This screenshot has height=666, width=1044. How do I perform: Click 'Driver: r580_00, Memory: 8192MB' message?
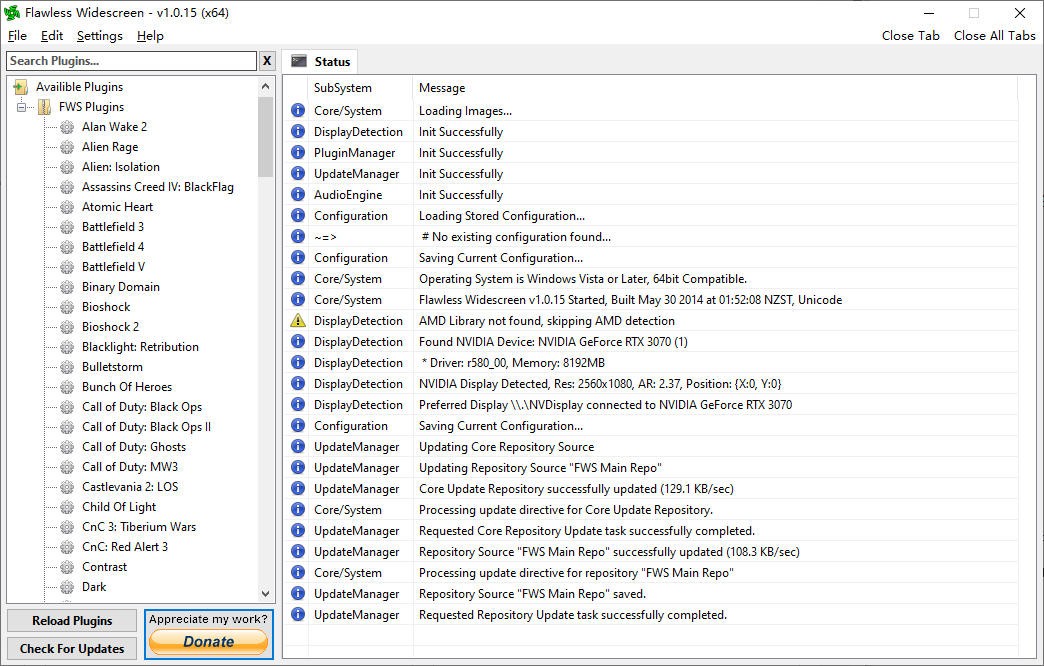click(x=513, y=363)
